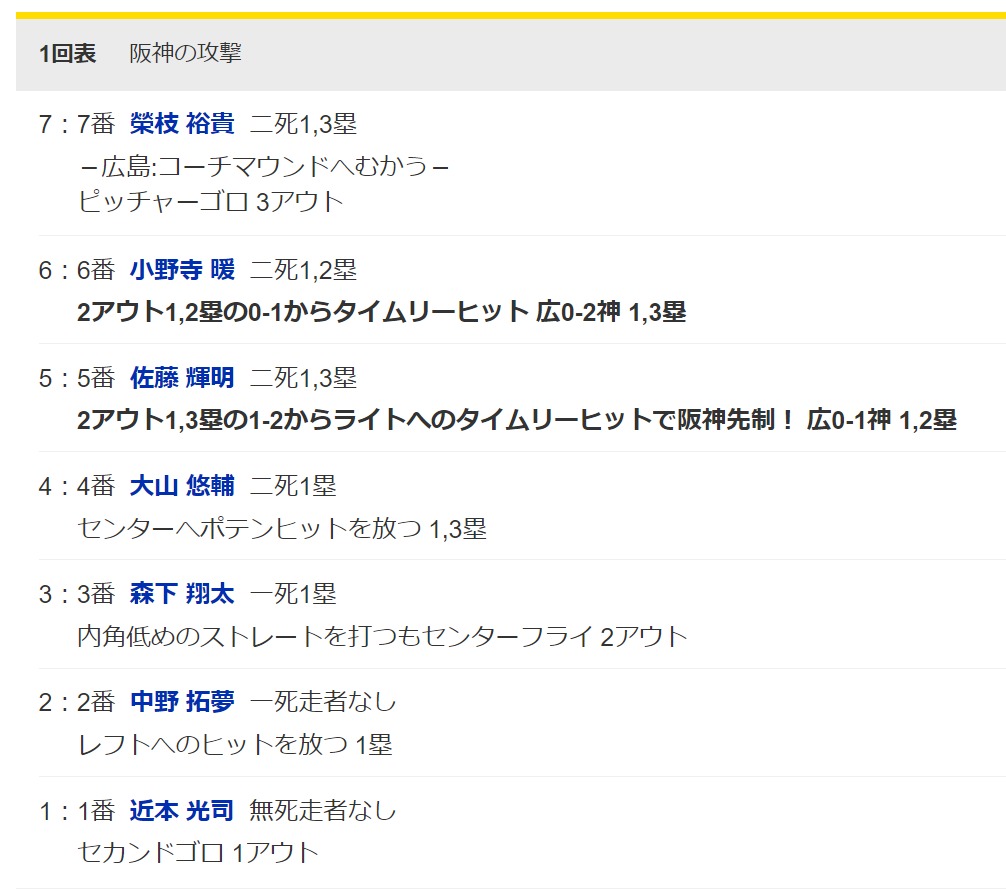The image size is (1006, 893).
Task: Open player link 近本 光司
Action: click(182, 810)
